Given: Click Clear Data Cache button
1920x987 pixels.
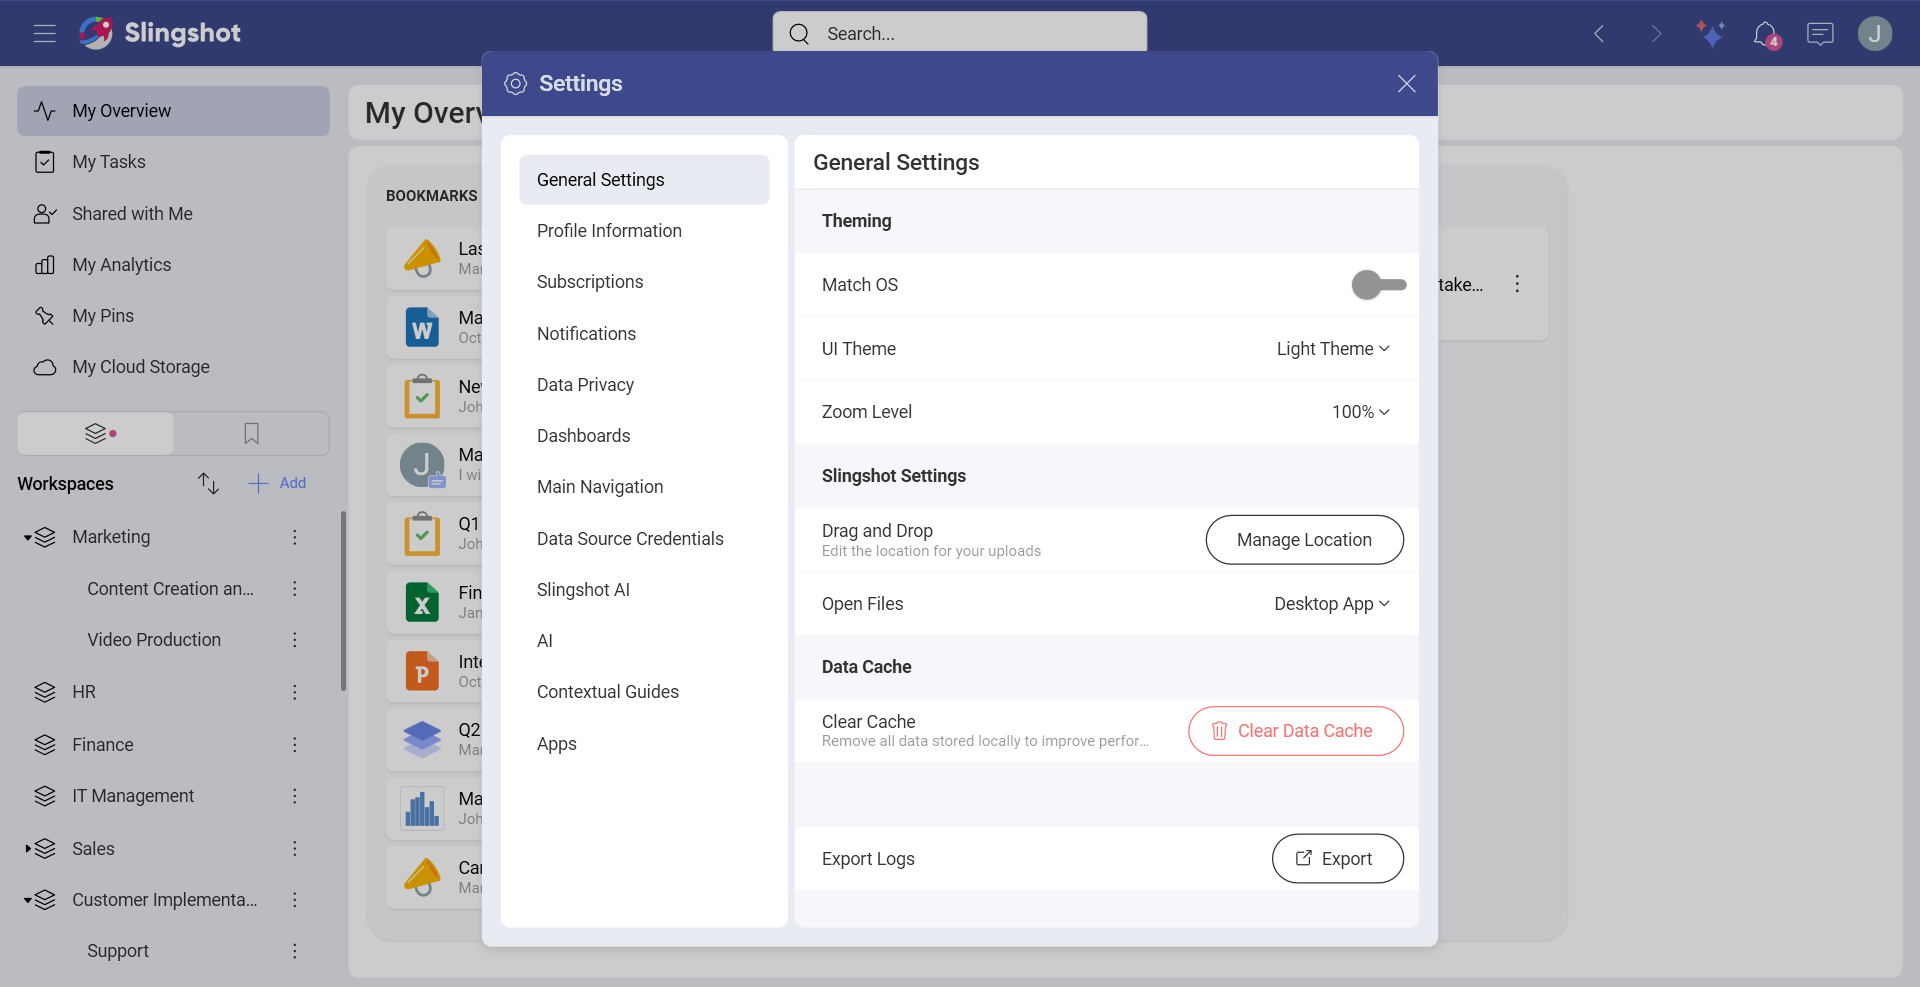Looking at the screenshot, I should [x=1295, y=731].
